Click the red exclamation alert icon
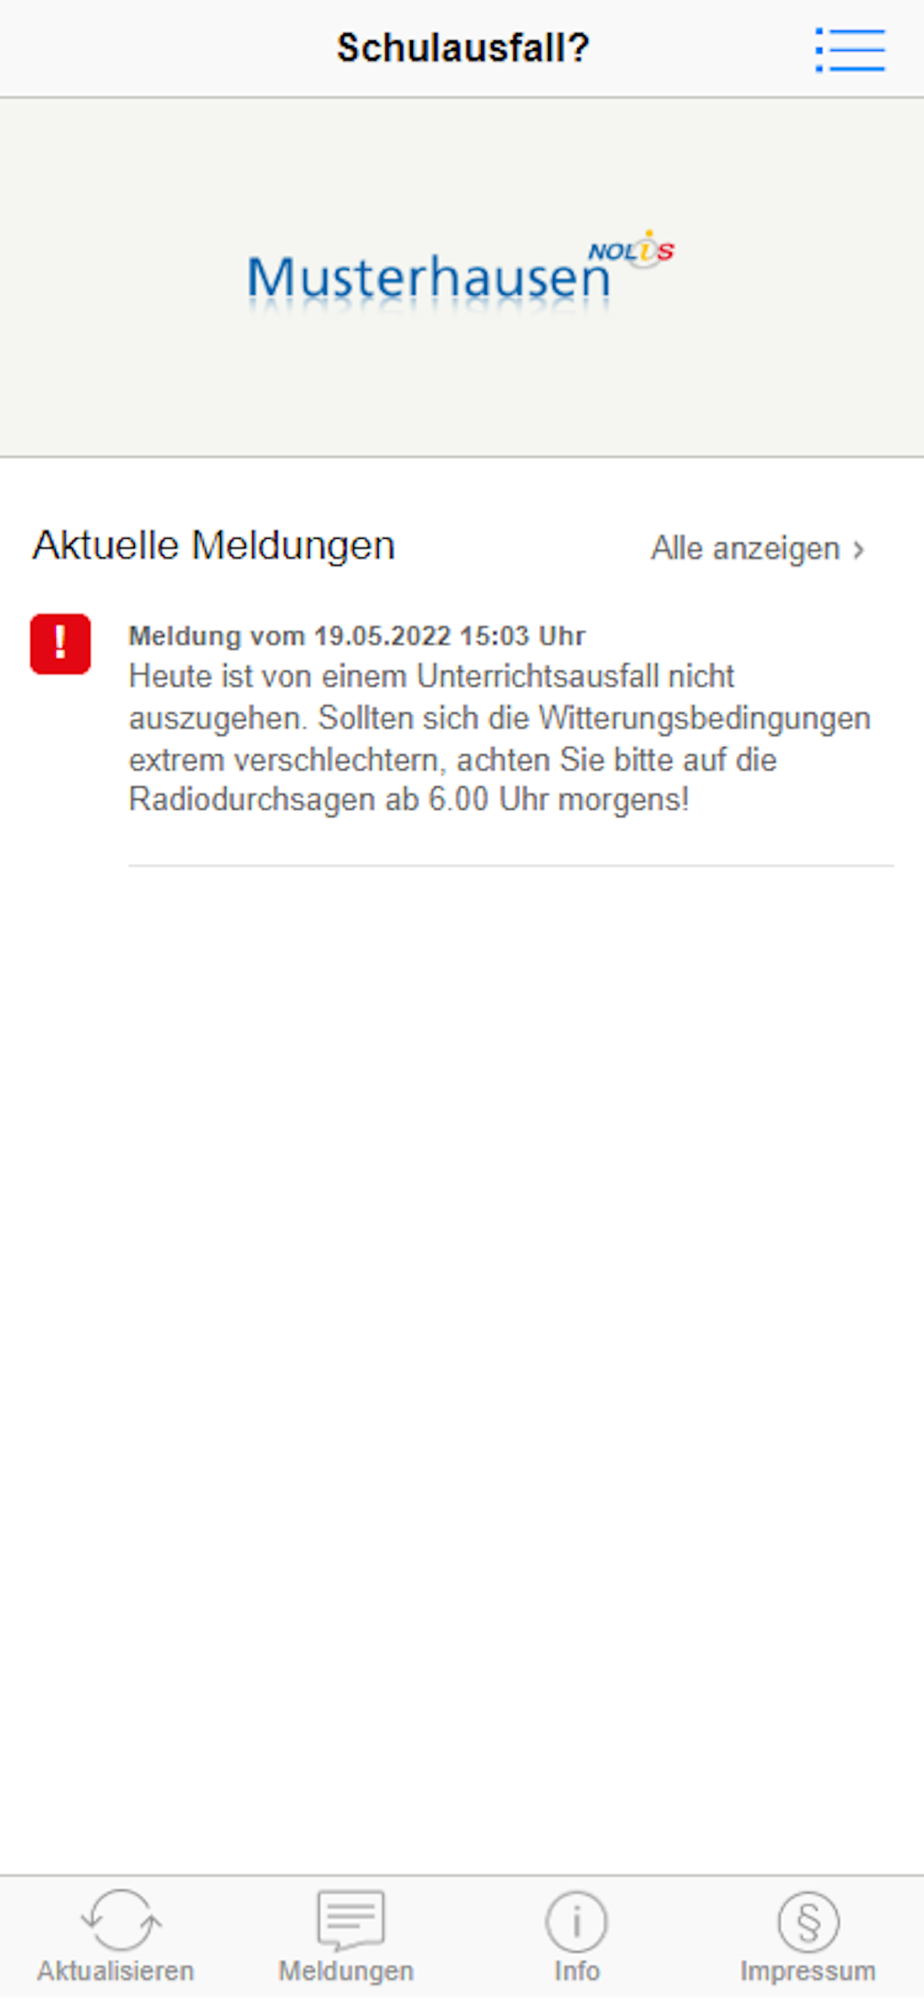The width and height of the screenshot is (924, 2000). point(60,644)
